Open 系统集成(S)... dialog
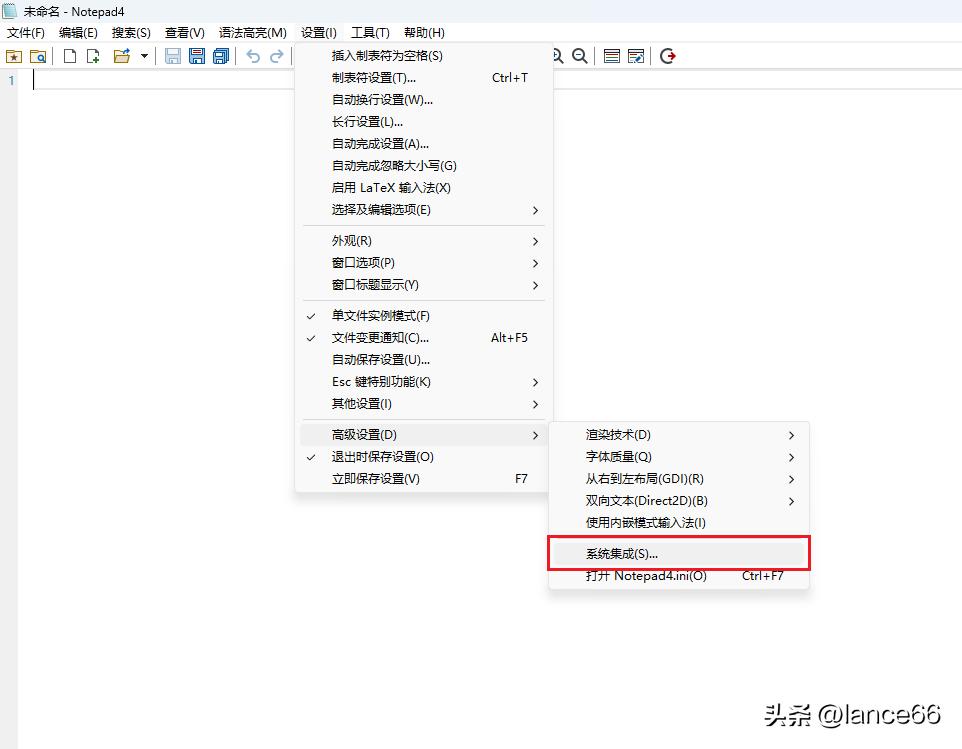This screenshot has height=749, width=962. [x=679, y=554]
